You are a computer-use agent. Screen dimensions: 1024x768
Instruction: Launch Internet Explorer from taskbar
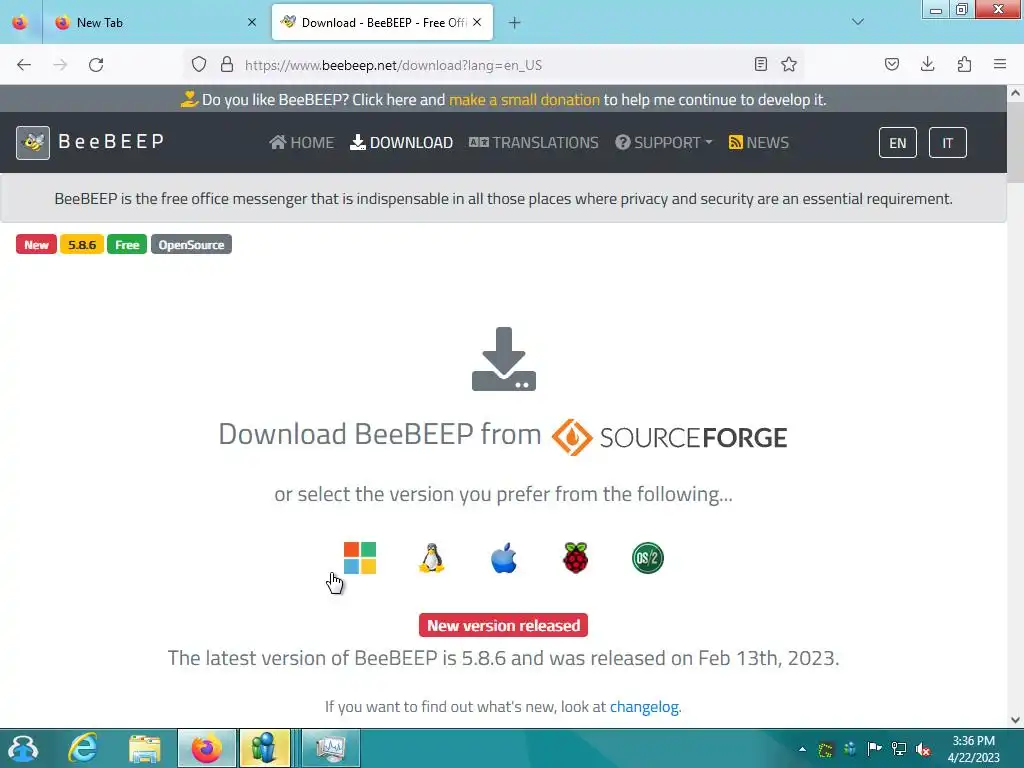point(83,748)
